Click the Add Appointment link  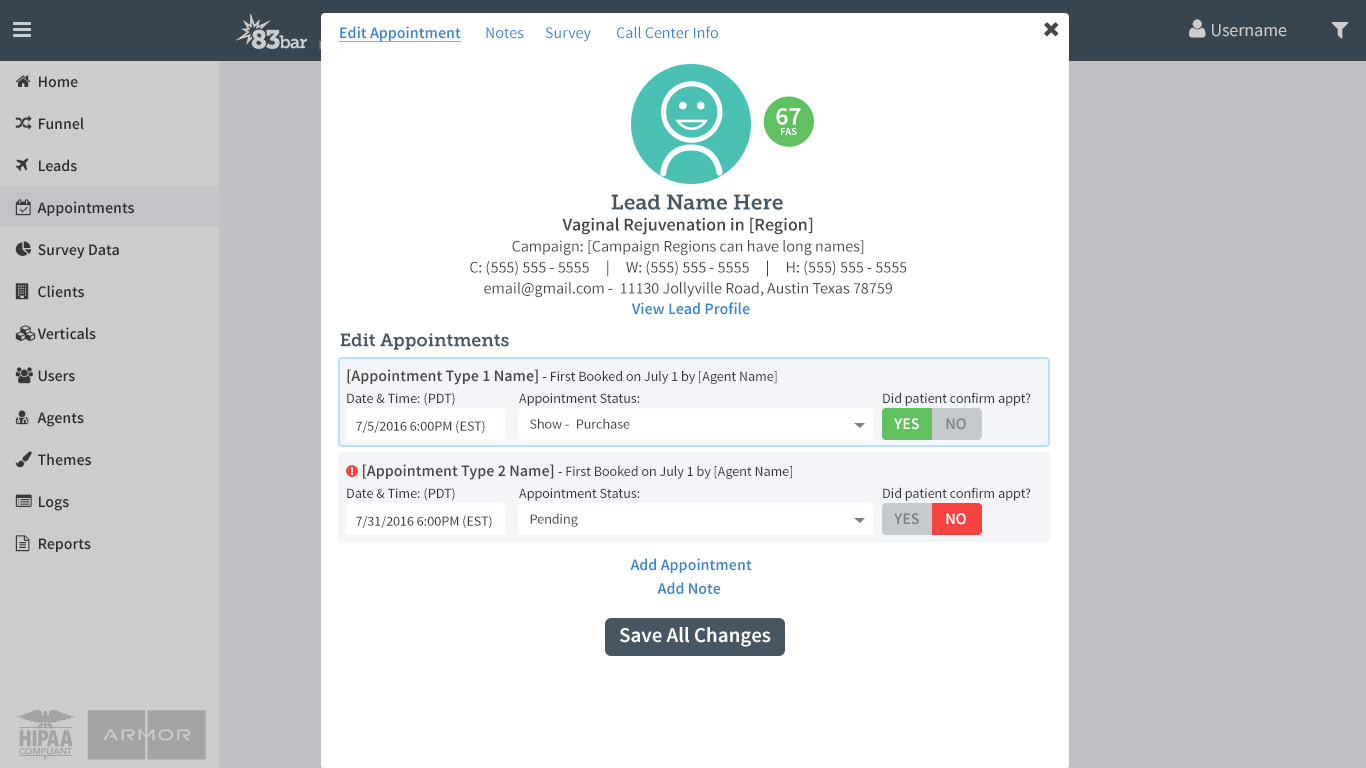pos(691,565)
